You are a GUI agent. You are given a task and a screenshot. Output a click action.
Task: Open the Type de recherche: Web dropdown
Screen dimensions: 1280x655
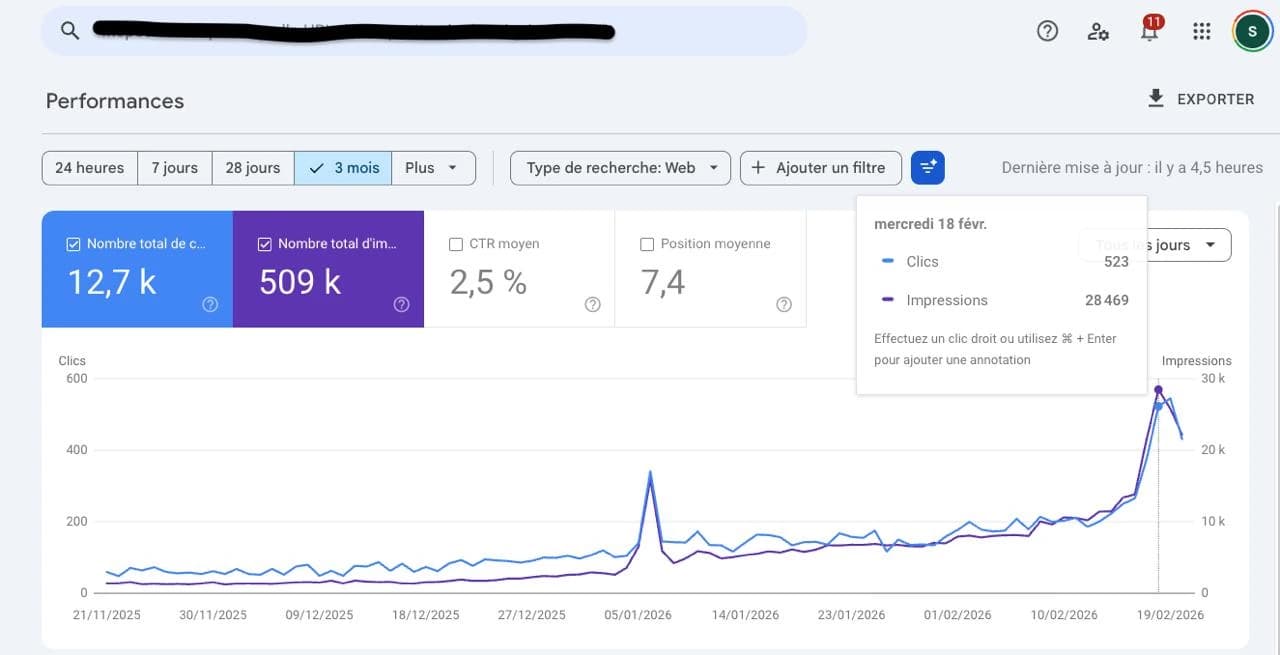point(620,167)
